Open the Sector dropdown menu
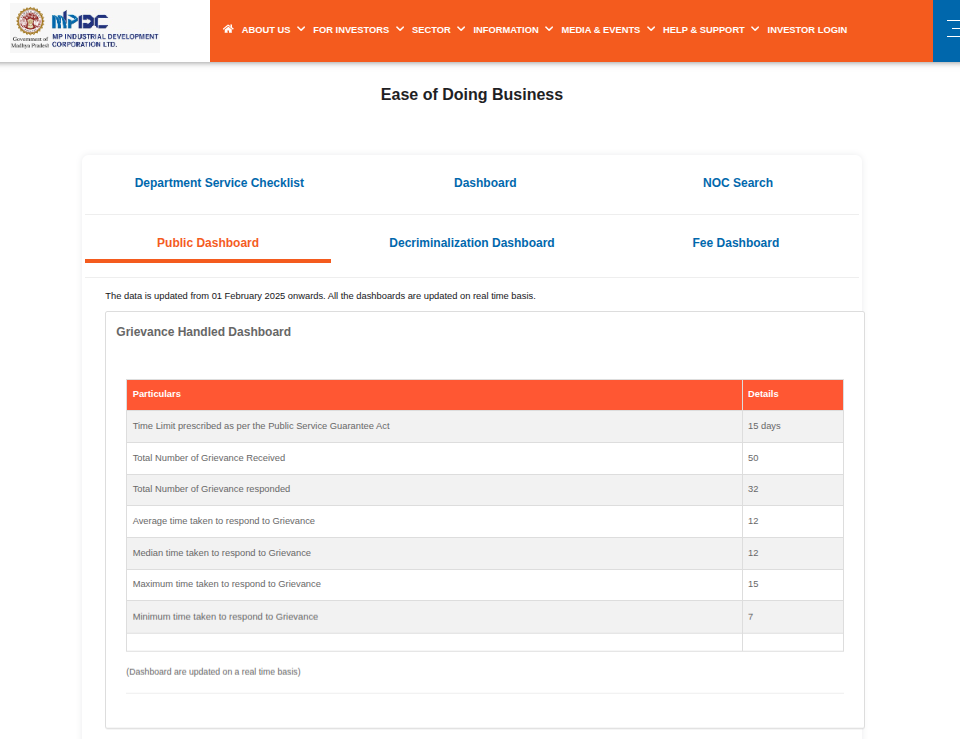Viewport: 960px width, 739px height. 438,30
